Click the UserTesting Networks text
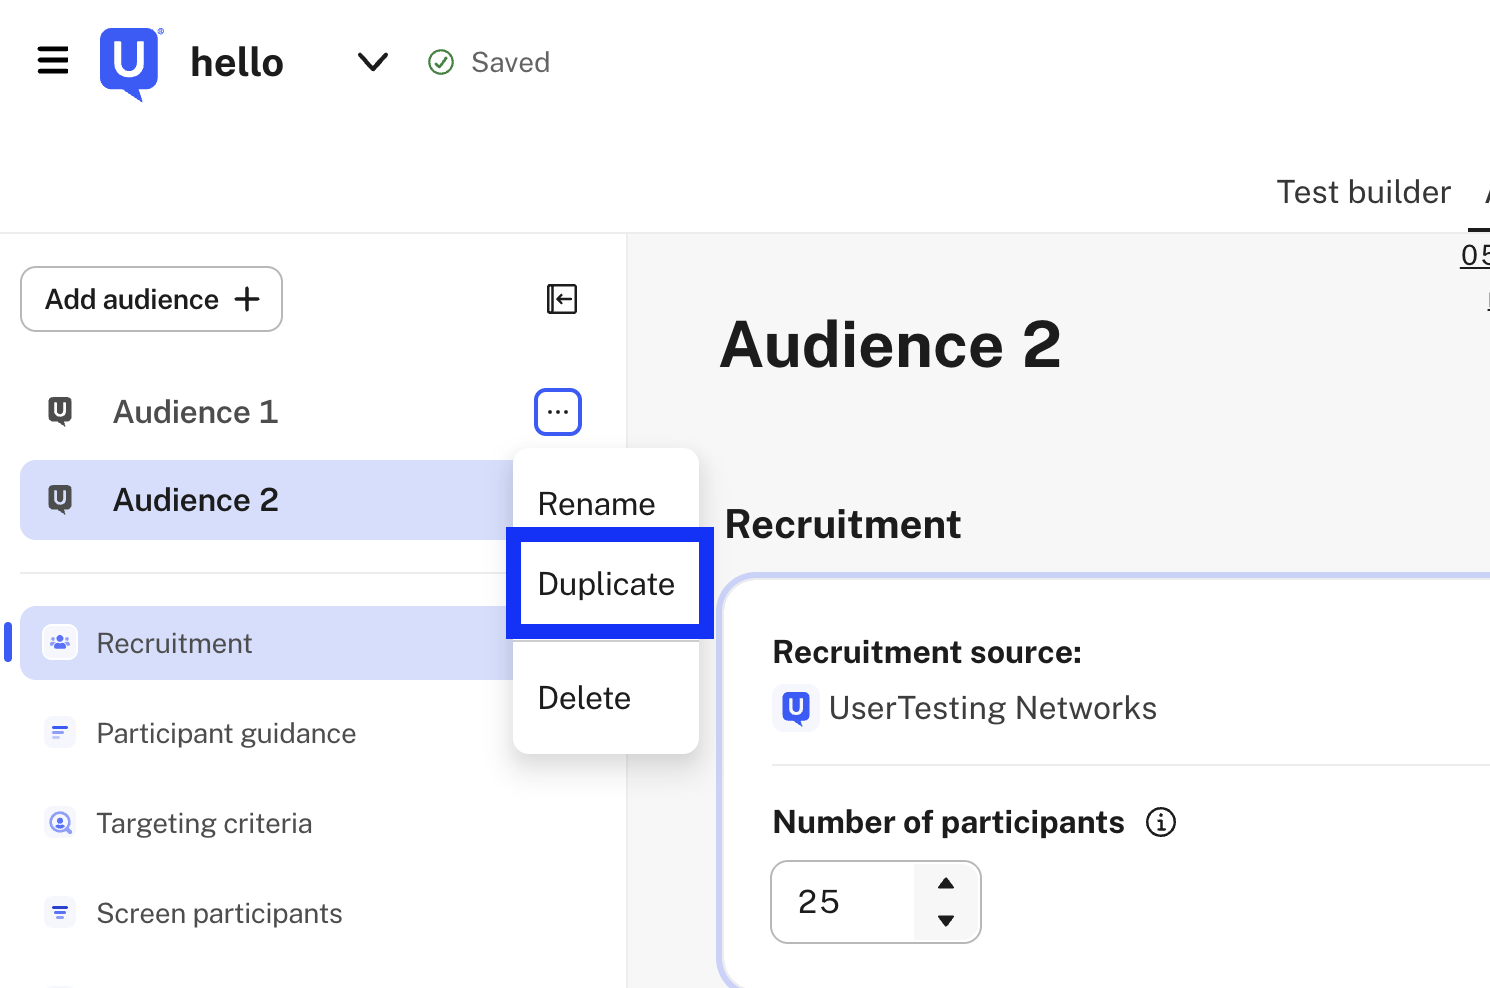 993,708
